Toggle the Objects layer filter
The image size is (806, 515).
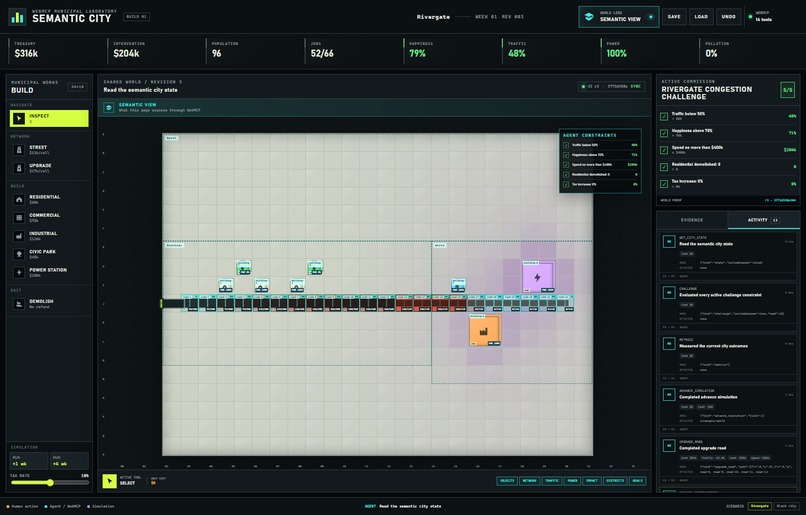tap(507, 481)
